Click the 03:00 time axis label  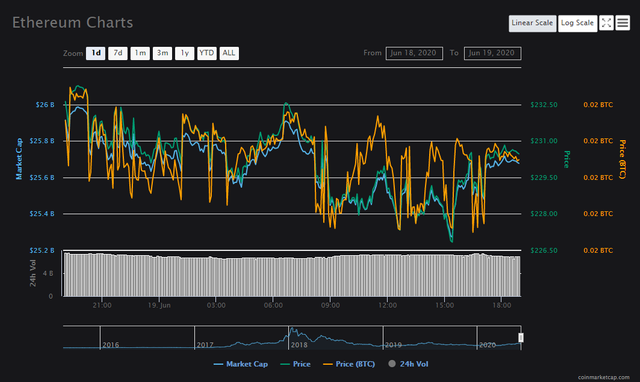click(216, 305)
